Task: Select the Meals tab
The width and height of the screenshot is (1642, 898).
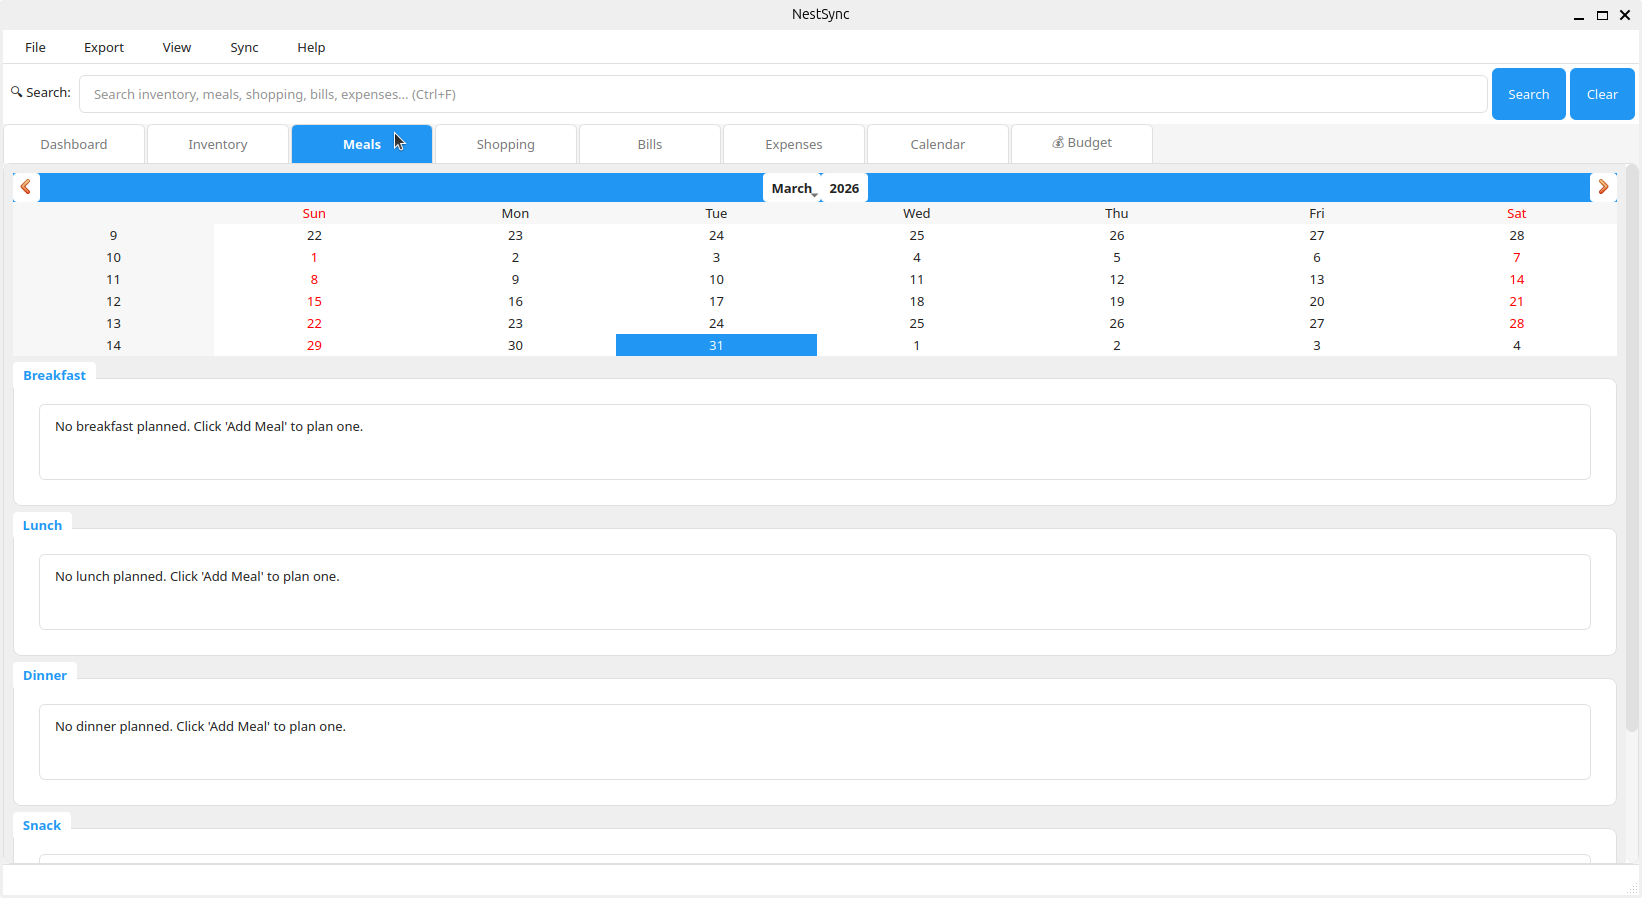Action: (x=362, y=144)
